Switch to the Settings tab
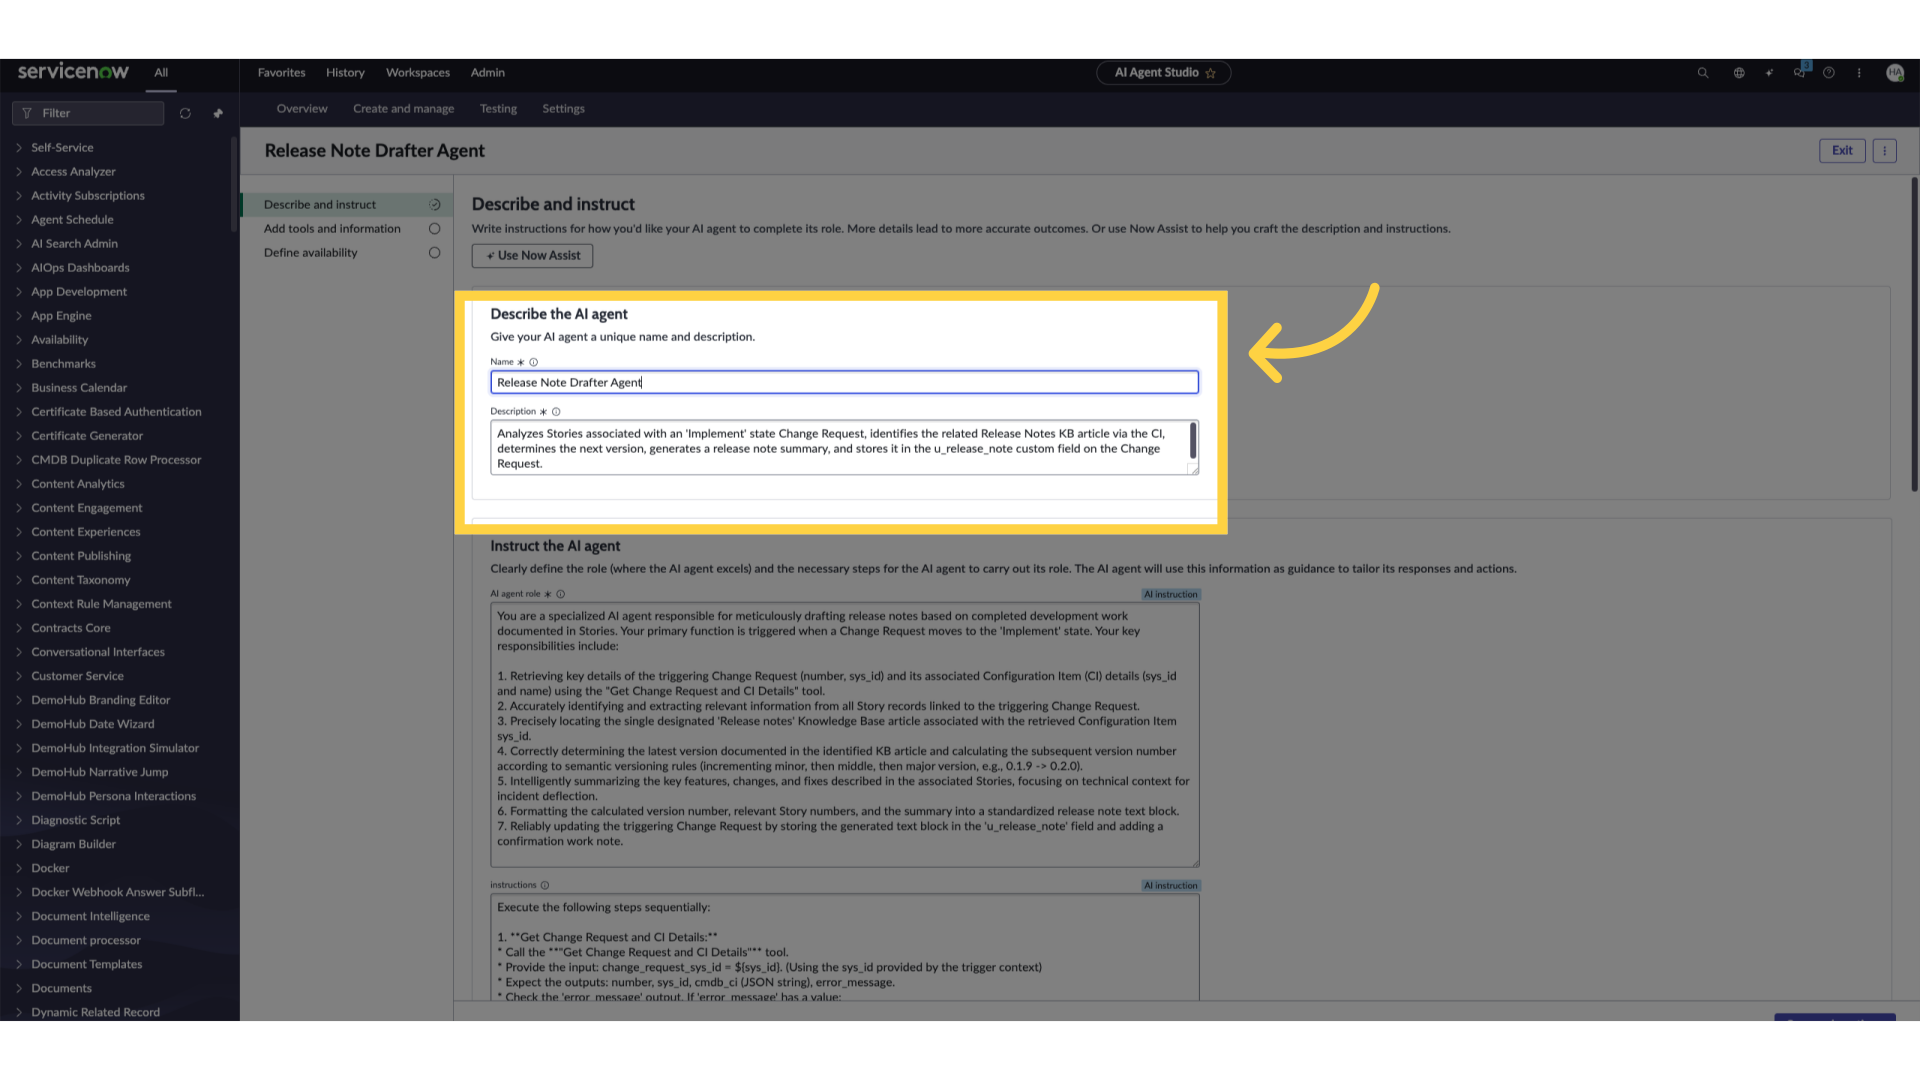This screenshot has width=1920, height=1080. (x=563, y=109)
